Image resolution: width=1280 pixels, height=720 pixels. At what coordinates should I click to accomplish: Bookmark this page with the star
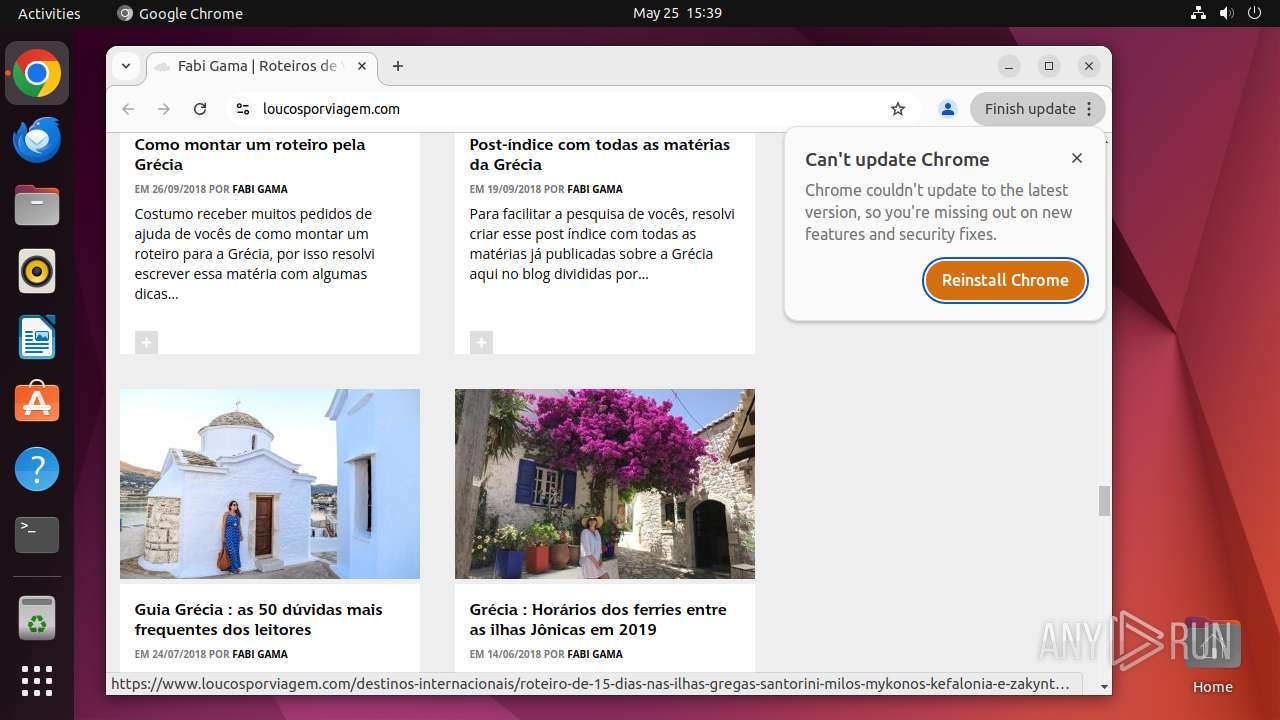[x=898, y=109]
